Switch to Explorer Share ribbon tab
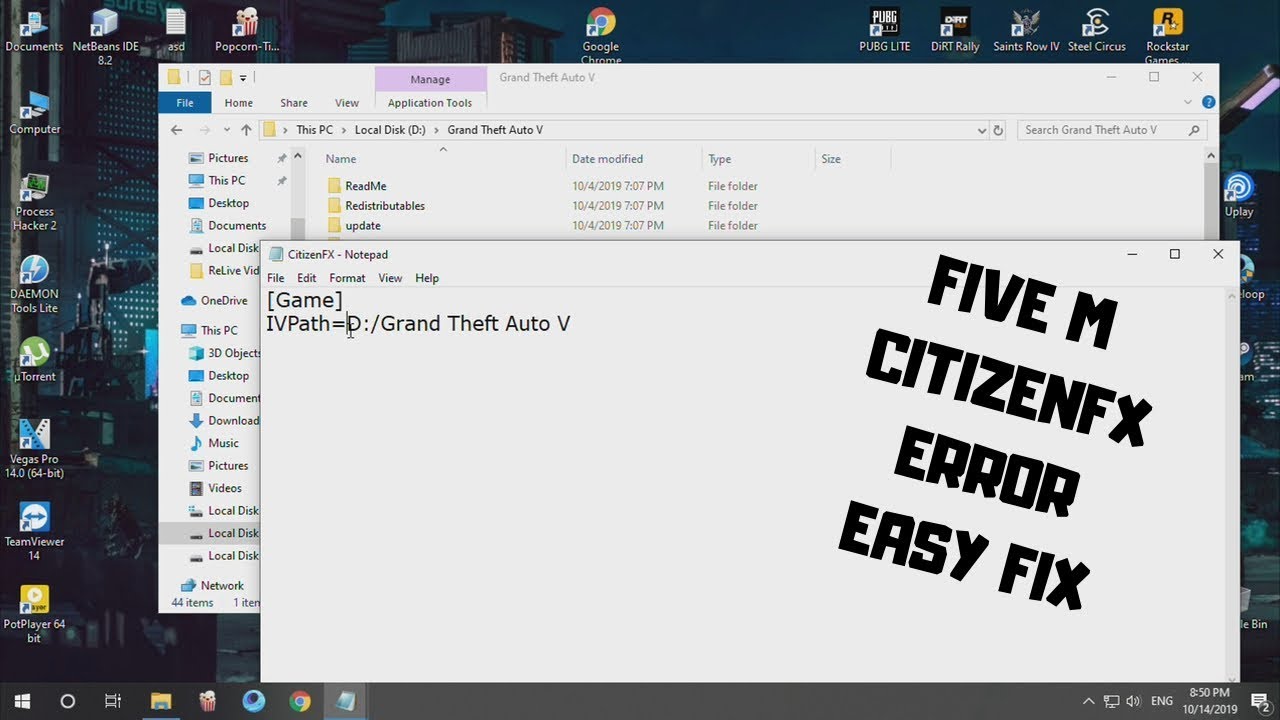 click(x=294, y=103)
